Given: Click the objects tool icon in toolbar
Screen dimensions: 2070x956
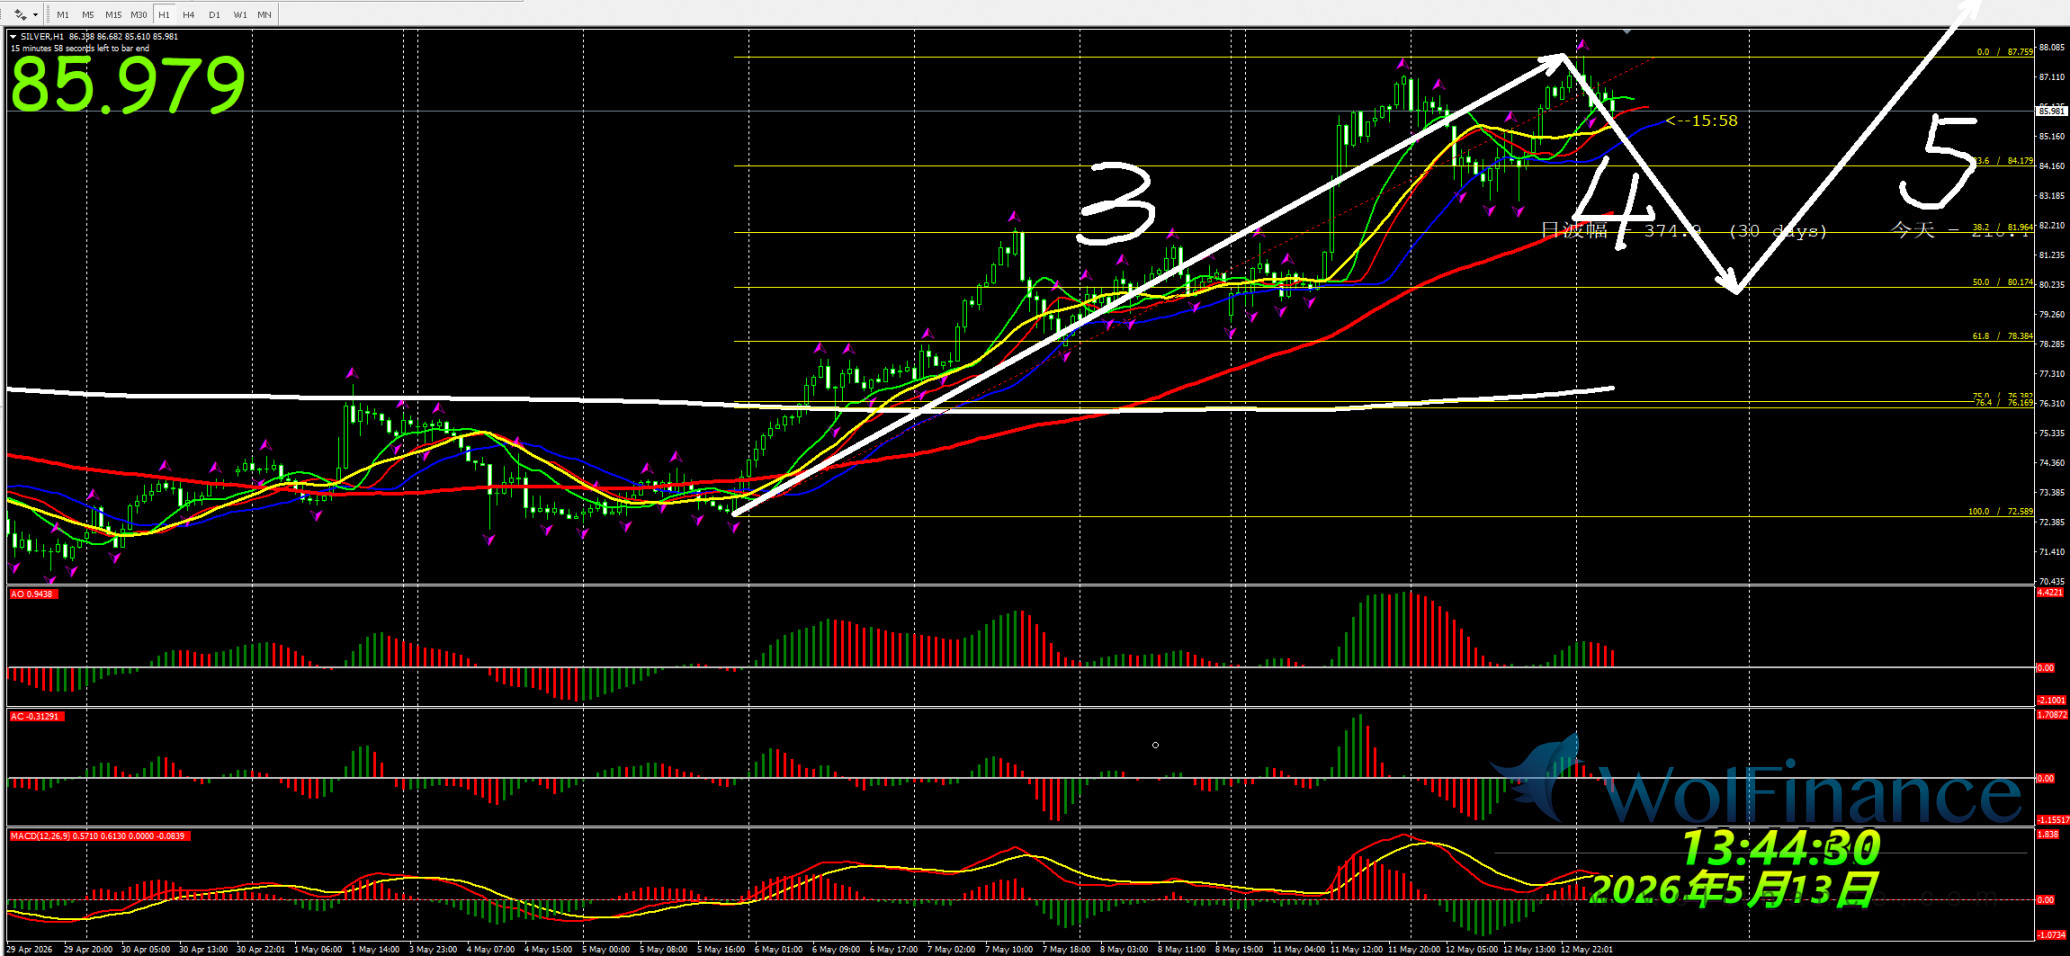Looking at the screenshot, I should click(x=20, y=14).
